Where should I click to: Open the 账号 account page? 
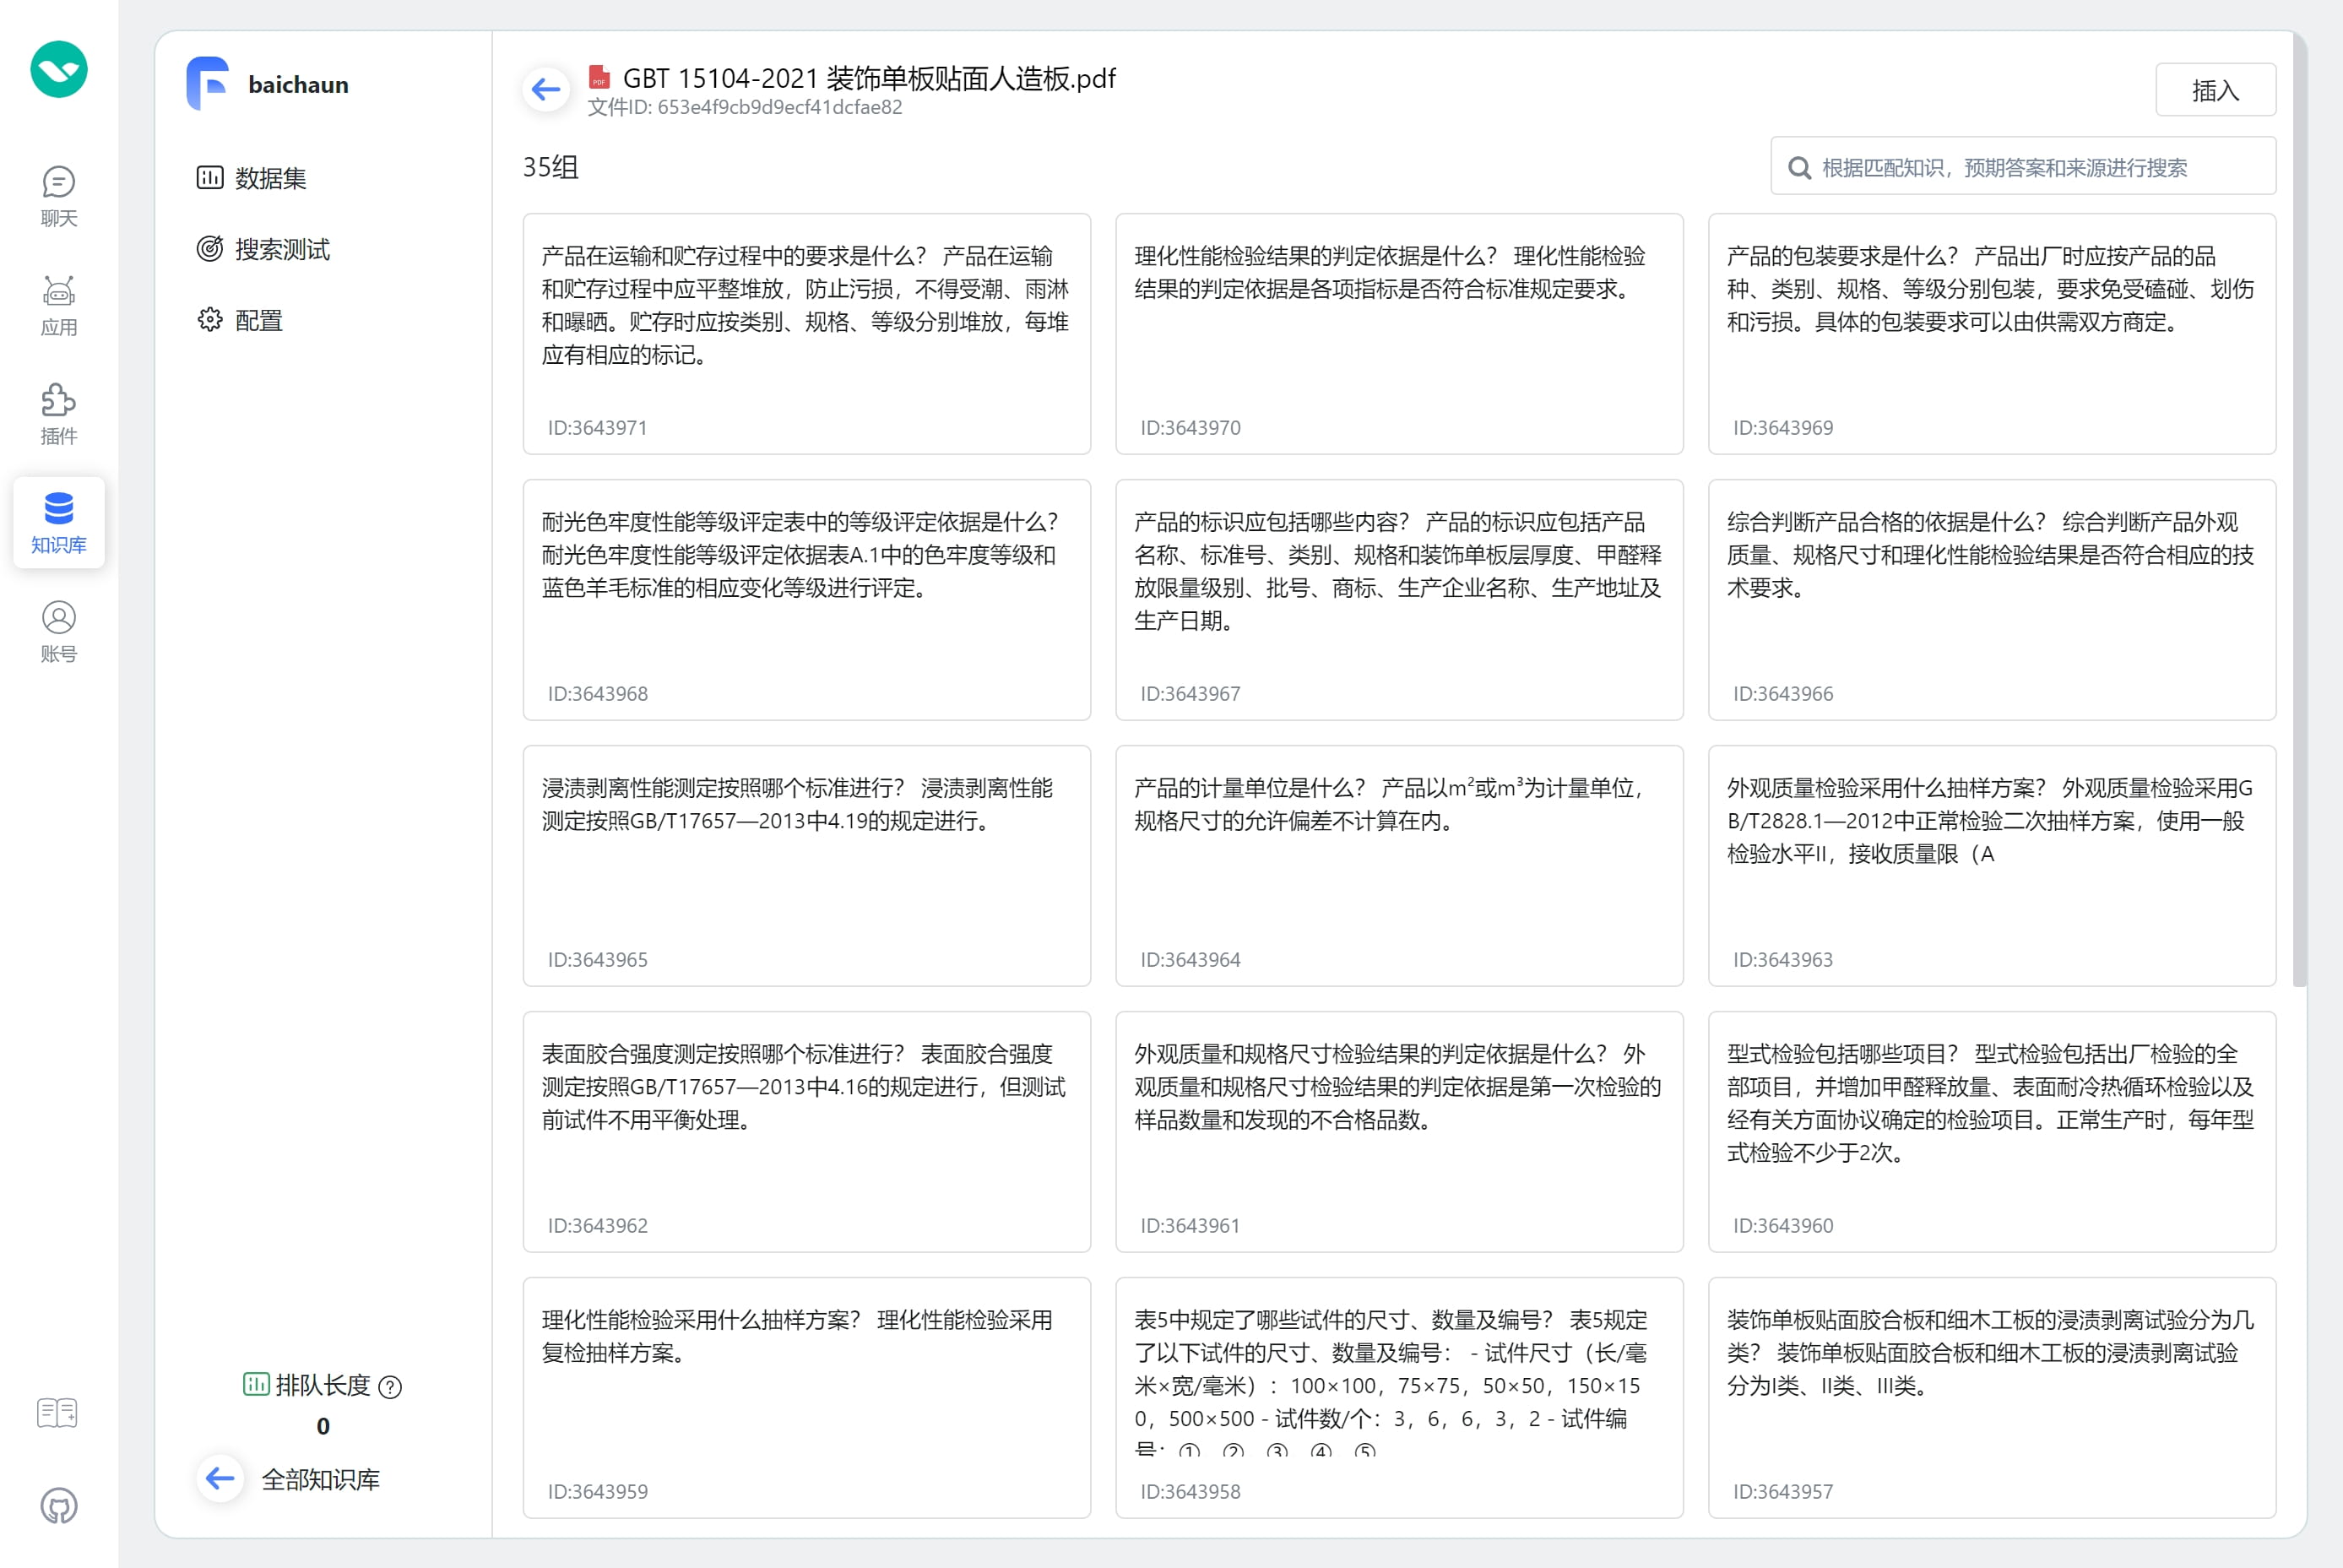pyautogui.click(x=59, y=632)
